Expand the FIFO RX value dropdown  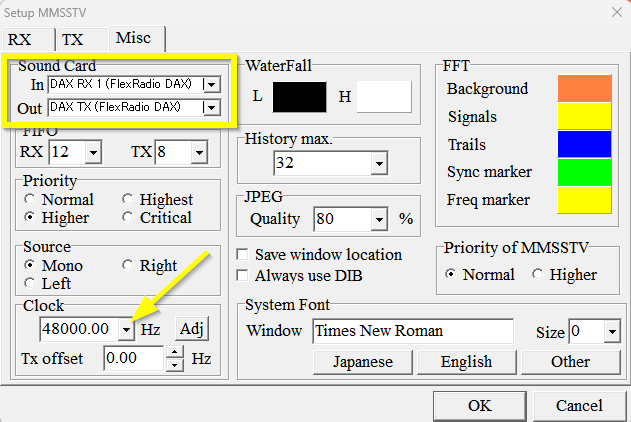point(93,152)
